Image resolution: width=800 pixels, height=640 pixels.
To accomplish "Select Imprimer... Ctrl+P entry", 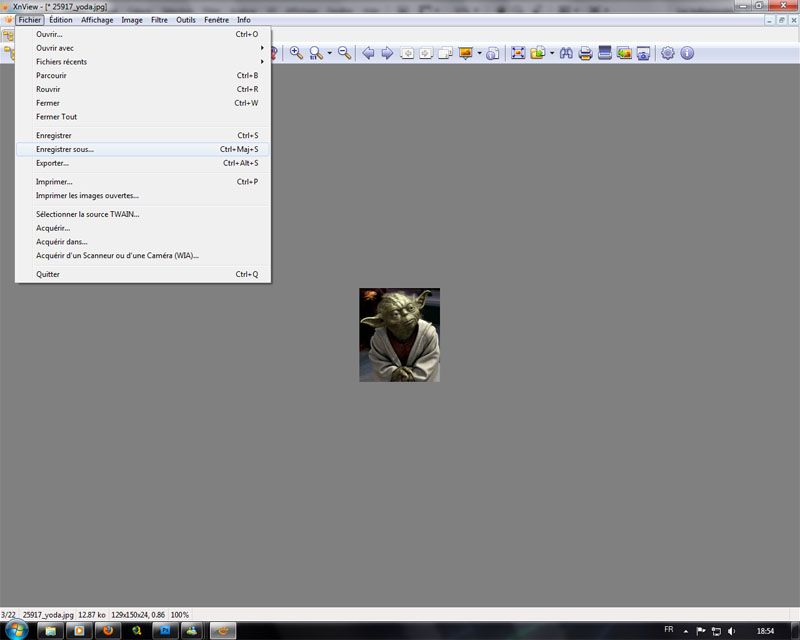I will point(143,182).
